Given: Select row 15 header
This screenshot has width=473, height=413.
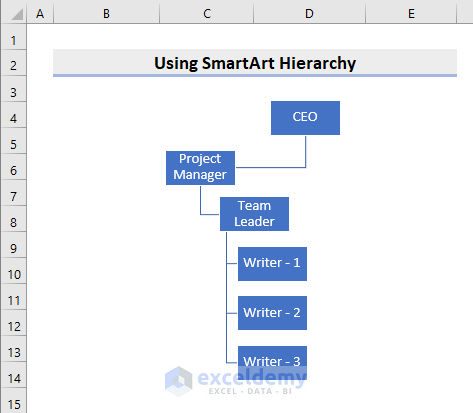Looking at the screenshot, I should click(x=14, y=401).
